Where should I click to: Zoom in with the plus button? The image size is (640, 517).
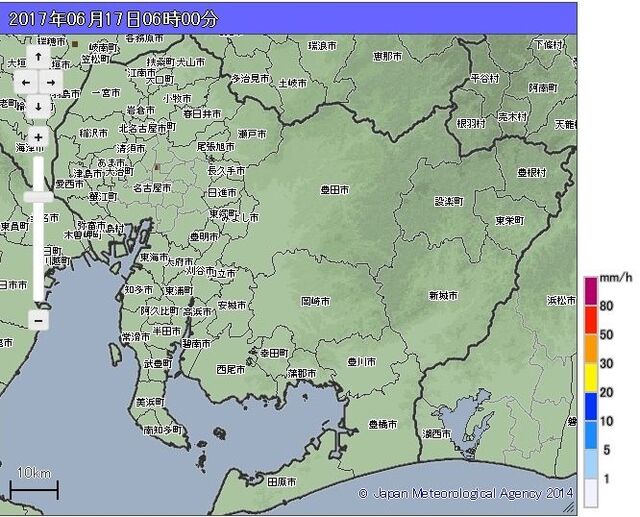tap(38, 138)
